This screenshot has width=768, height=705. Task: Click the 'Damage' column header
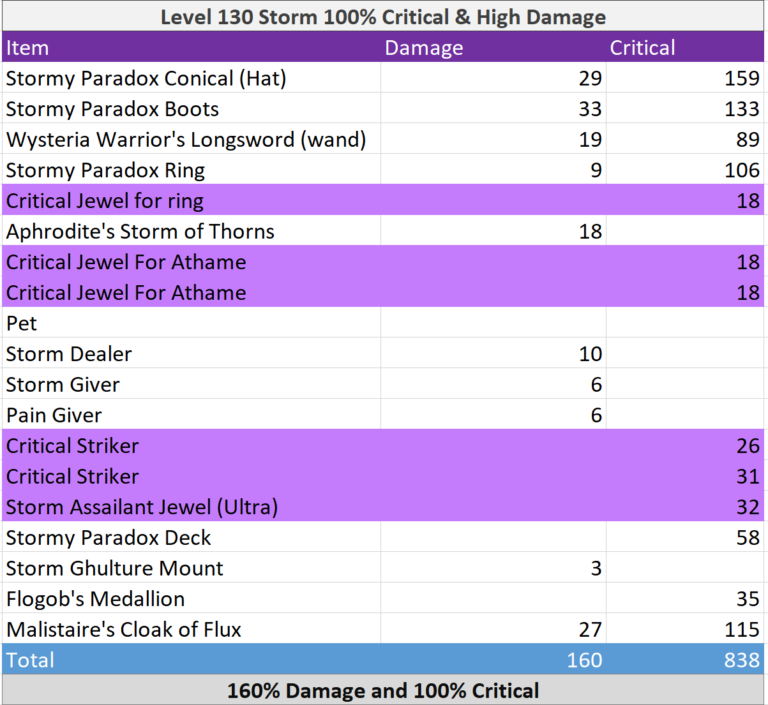[x=493, y=48]
